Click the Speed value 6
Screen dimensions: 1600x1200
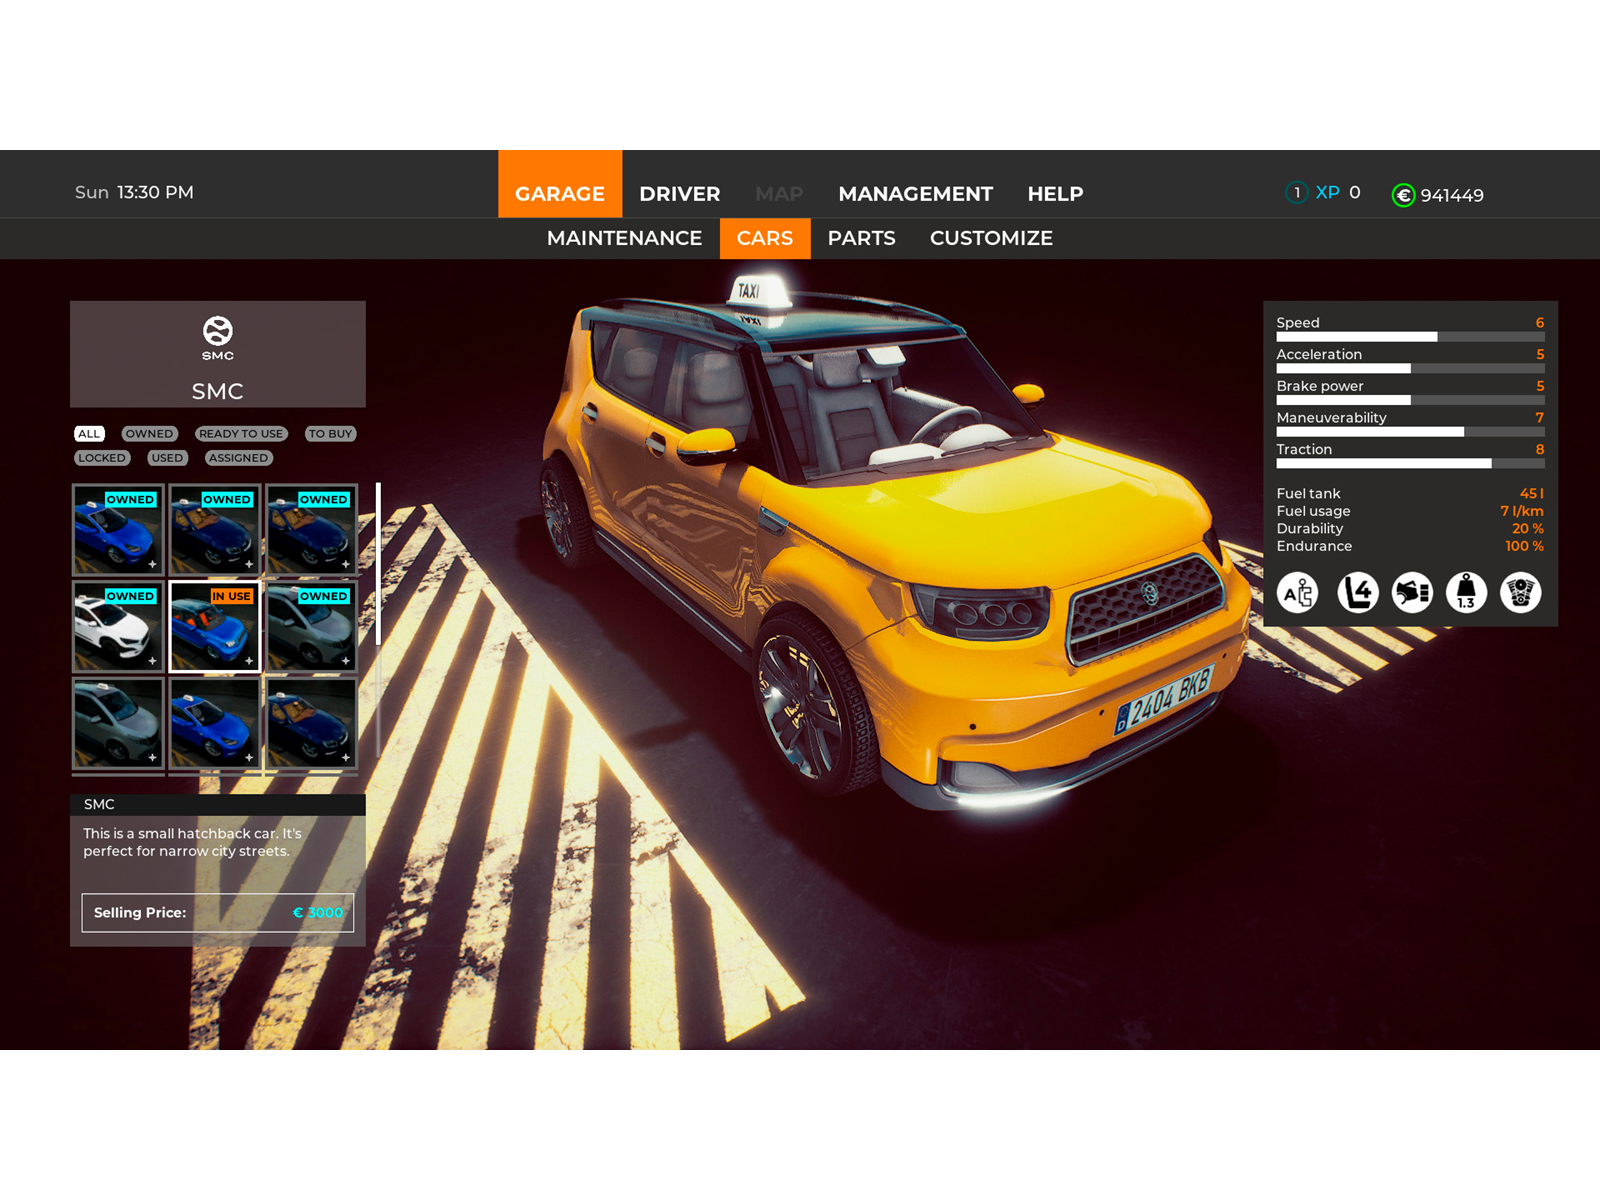pyautogui.click(x=1540, y=323)
